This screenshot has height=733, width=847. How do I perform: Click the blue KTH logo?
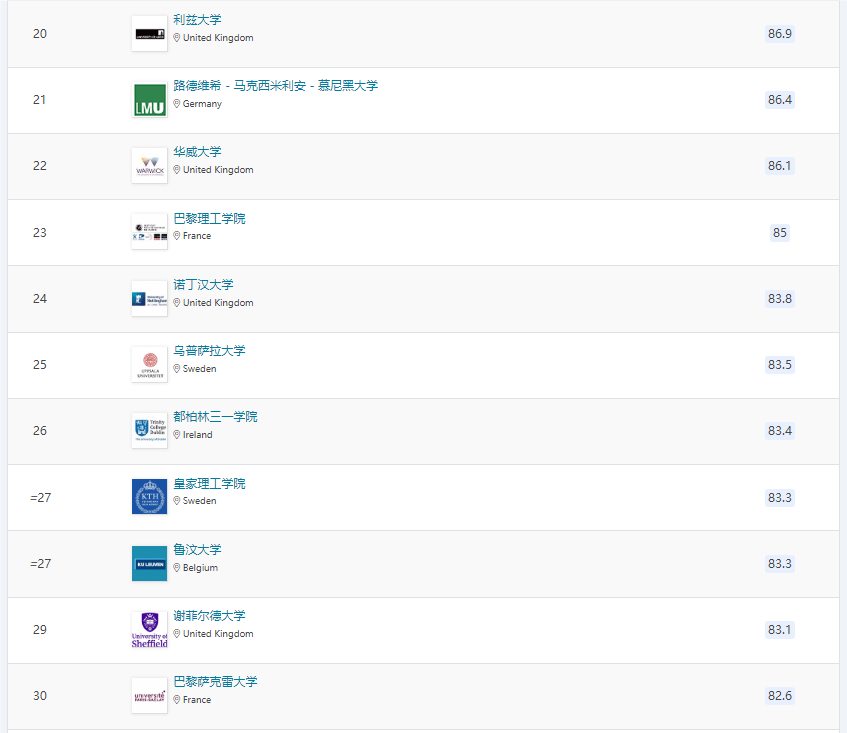coord(149,497)
